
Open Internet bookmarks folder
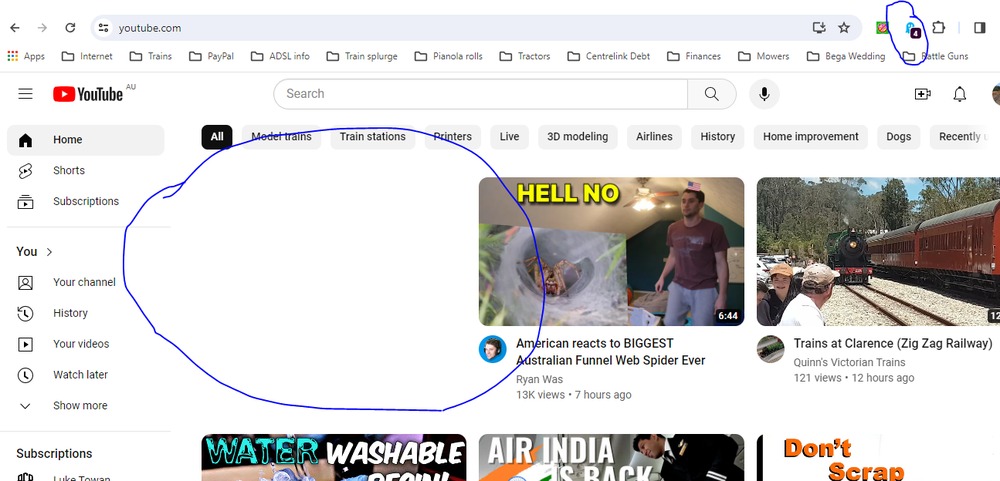[x=87, y=56]
